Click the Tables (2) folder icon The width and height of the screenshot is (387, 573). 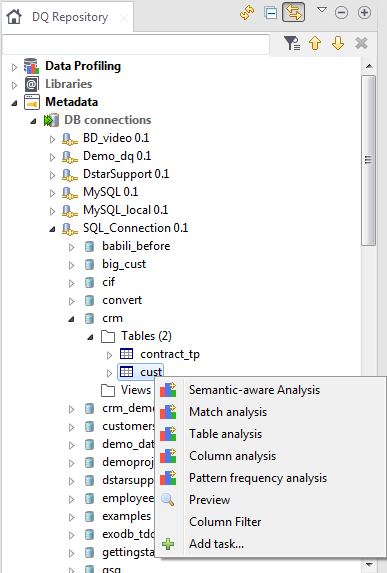[108, 336]
